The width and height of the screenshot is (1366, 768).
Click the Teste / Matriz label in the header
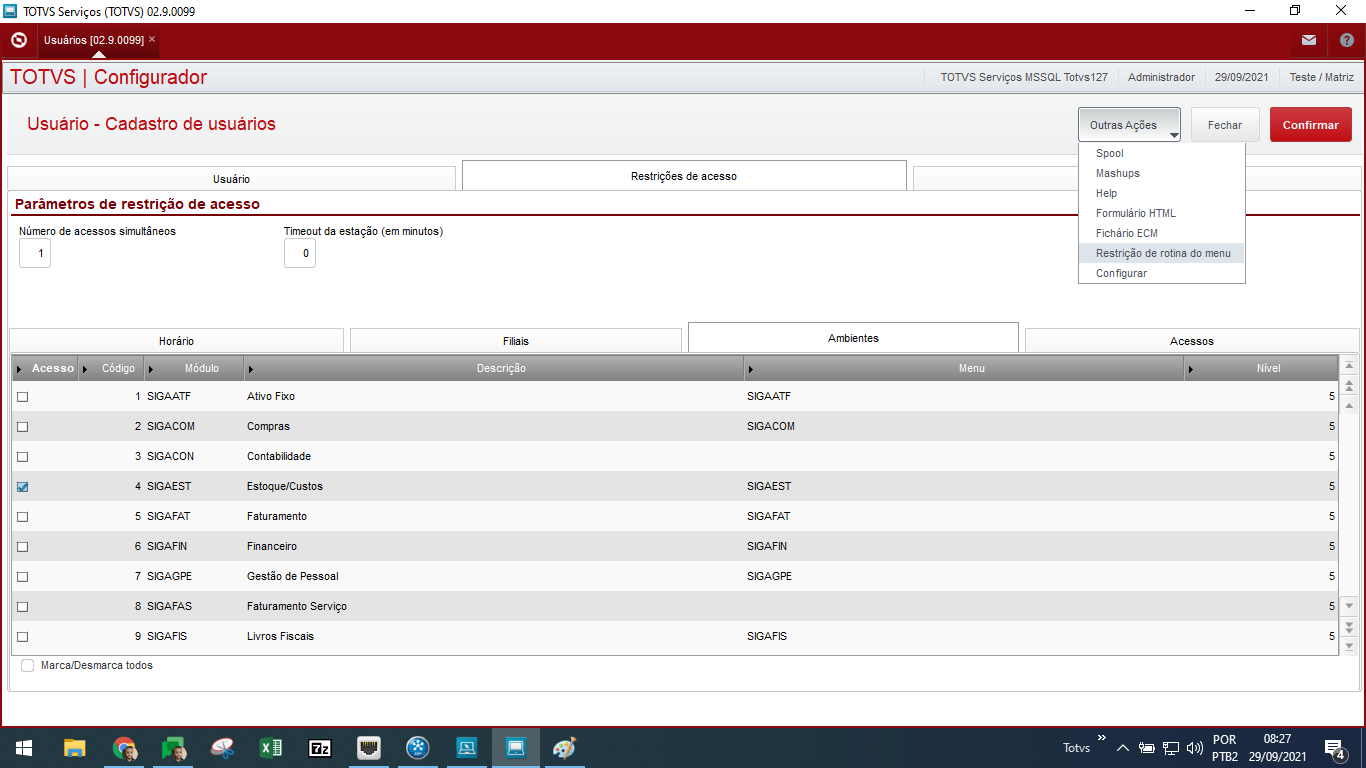click(x=1321, y=77)
